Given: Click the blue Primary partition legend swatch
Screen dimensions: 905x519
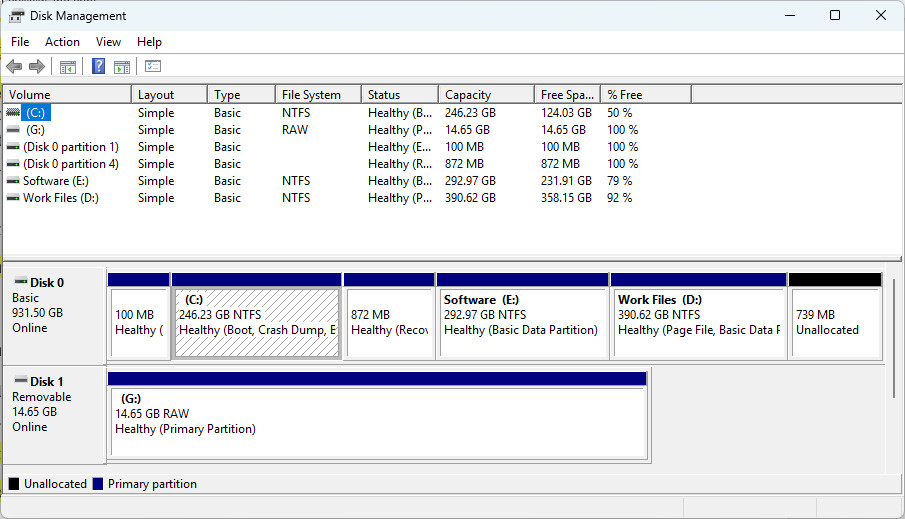Looking at the screenshot, I should pos(98,484).
